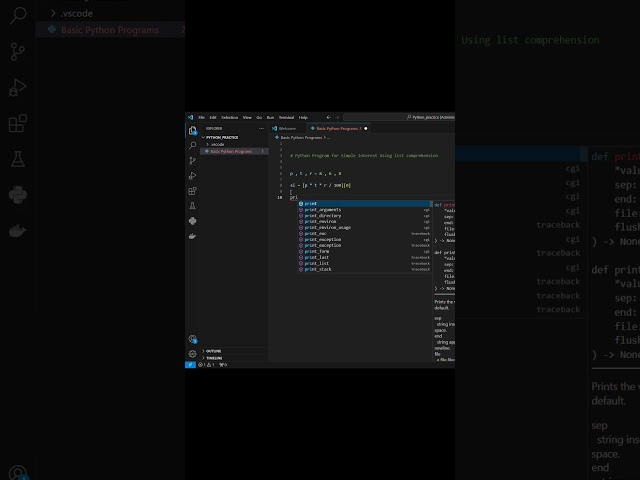Open the Docker extension view
The height and width of the screenshot is (480, 640).
192,236
